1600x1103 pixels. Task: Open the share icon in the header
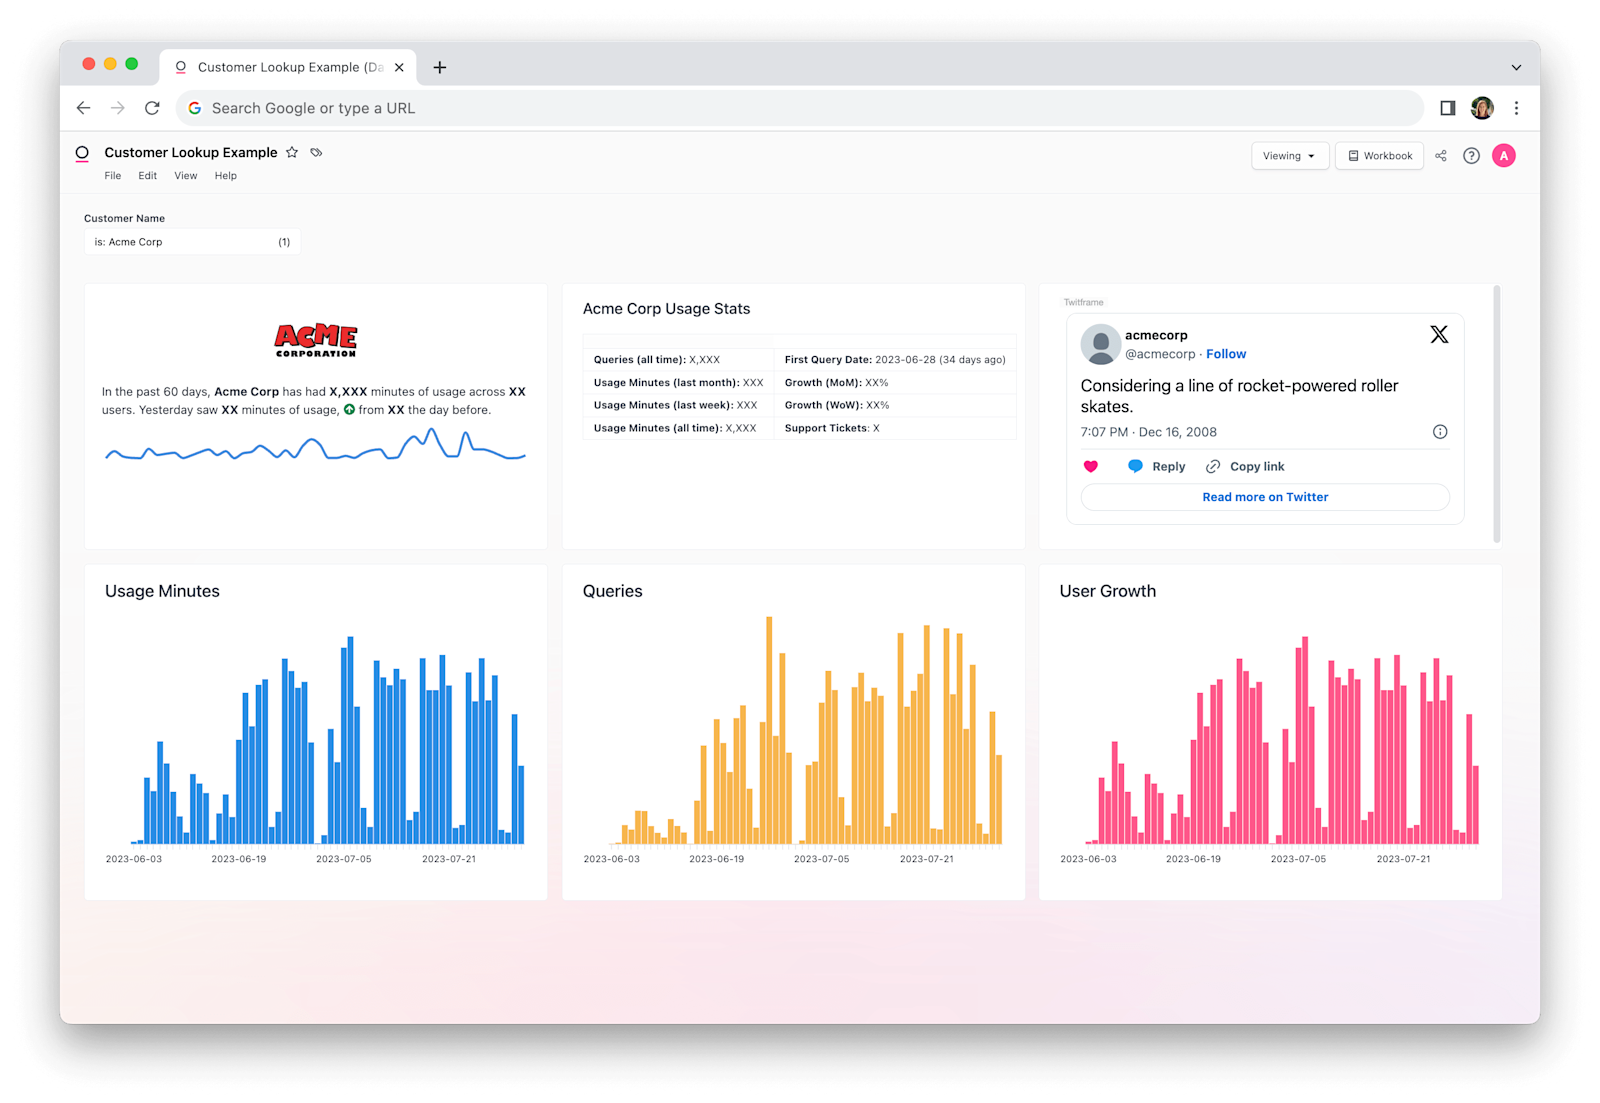1441,156
